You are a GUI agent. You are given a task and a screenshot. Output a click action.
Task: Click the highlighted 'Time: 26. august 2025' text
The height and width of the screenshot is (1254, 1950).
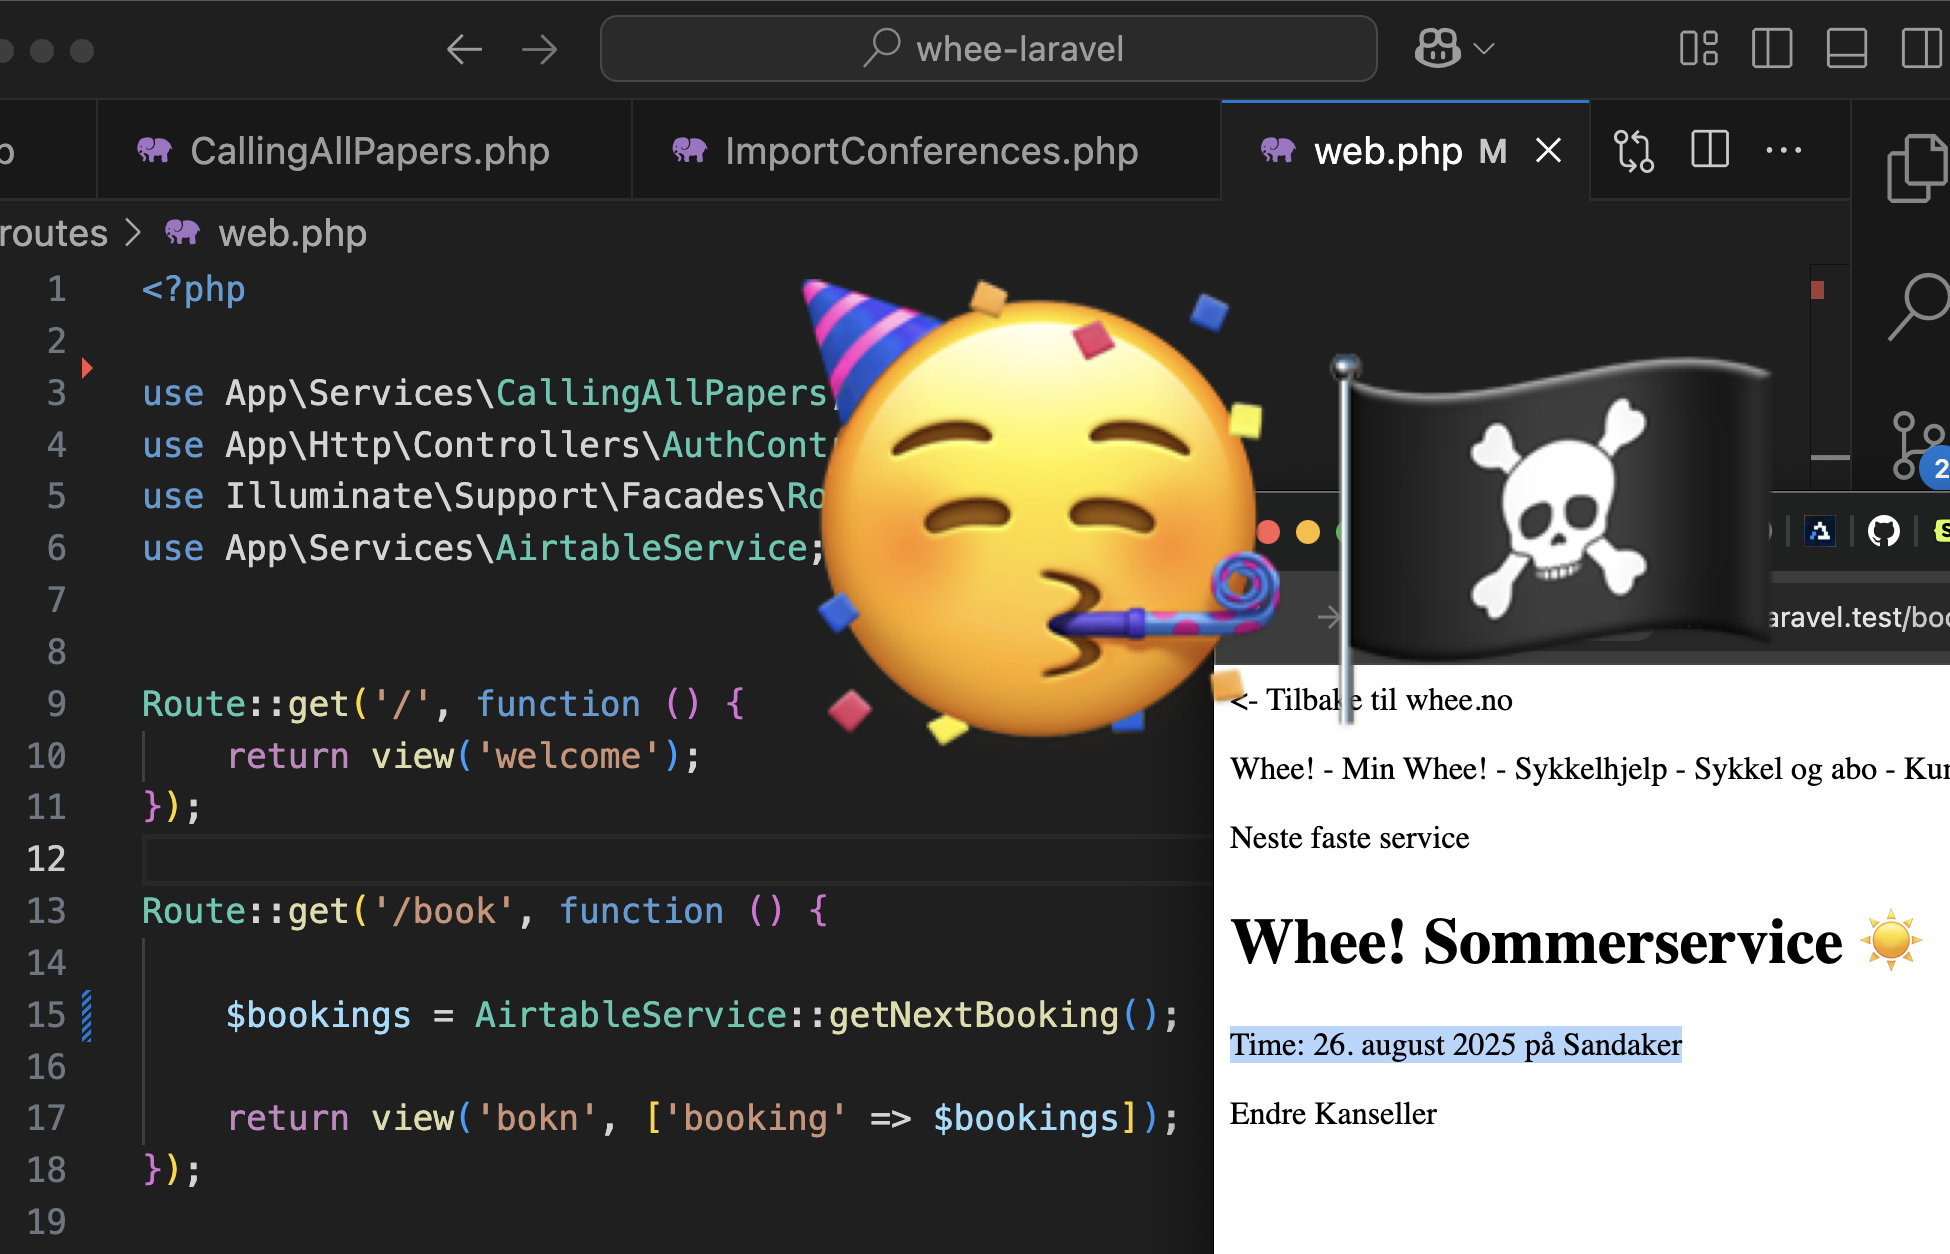1455,1045
